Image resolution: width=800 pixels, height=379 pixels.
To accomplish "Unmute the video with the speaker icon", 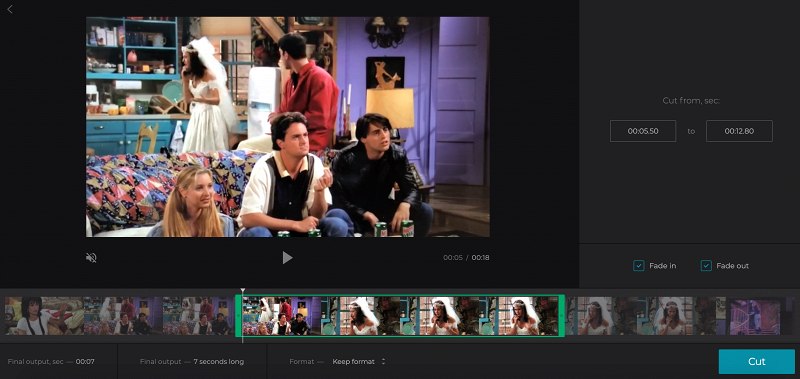I will tap(91, 258).
